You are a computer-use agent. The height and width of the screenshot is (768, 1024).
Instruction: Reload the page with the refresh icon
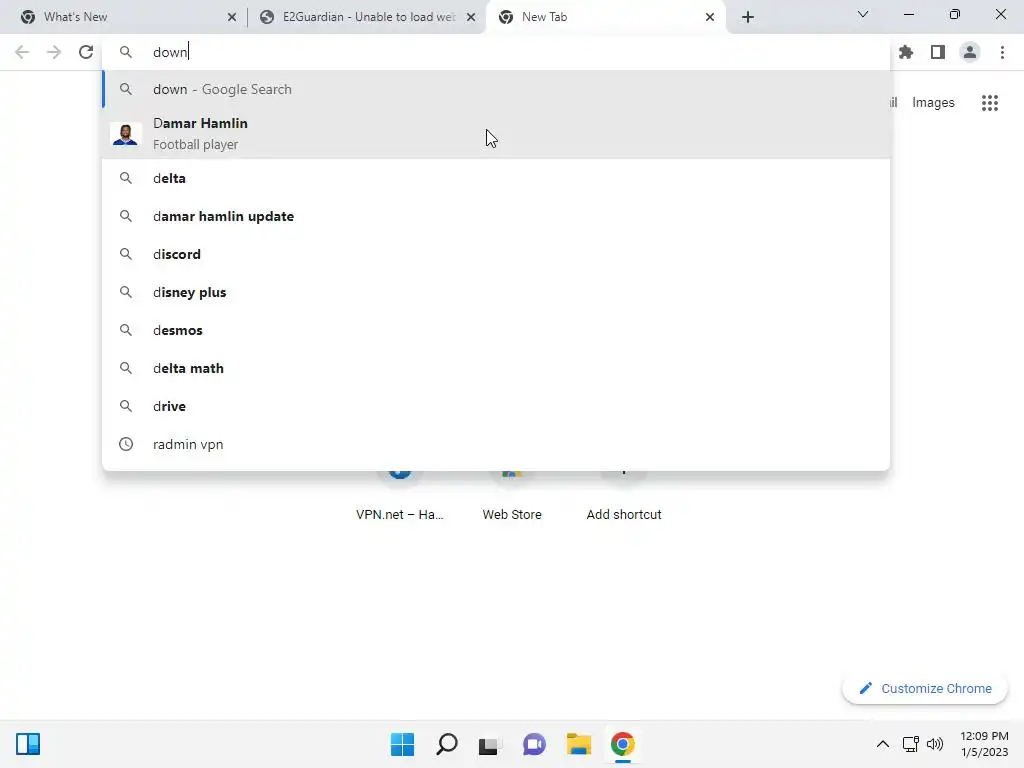(x=86, y=52)
